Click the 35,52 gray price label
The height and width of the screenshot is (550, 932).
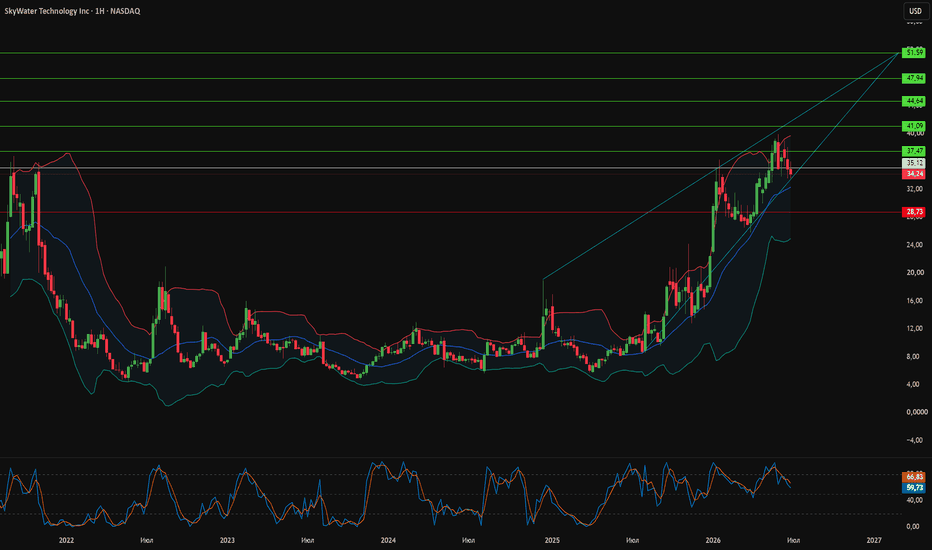(914, 163)
